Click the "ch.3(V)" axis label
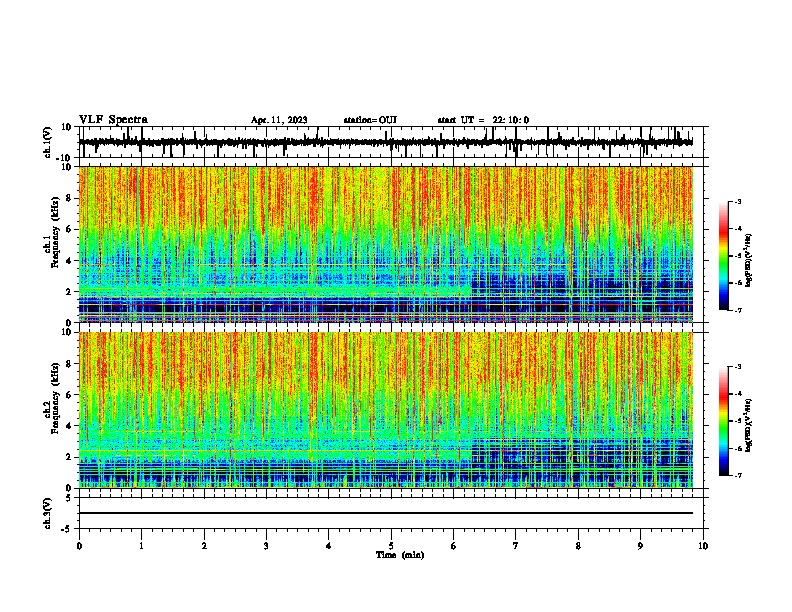 48,514
